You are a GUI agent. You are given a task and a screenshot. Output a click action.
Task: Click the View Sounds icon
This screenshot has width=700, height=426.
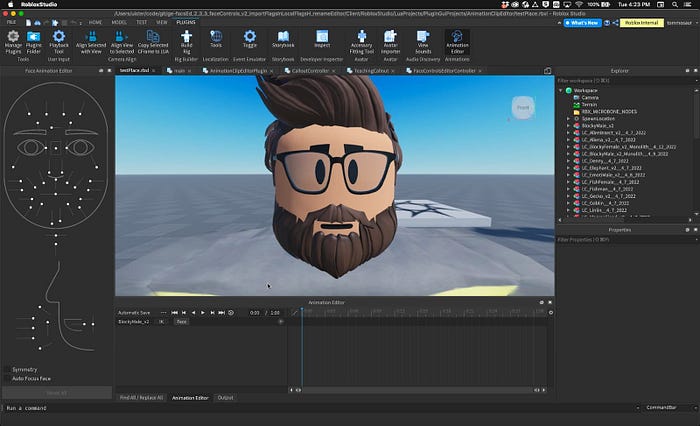[x=424, y=38]
